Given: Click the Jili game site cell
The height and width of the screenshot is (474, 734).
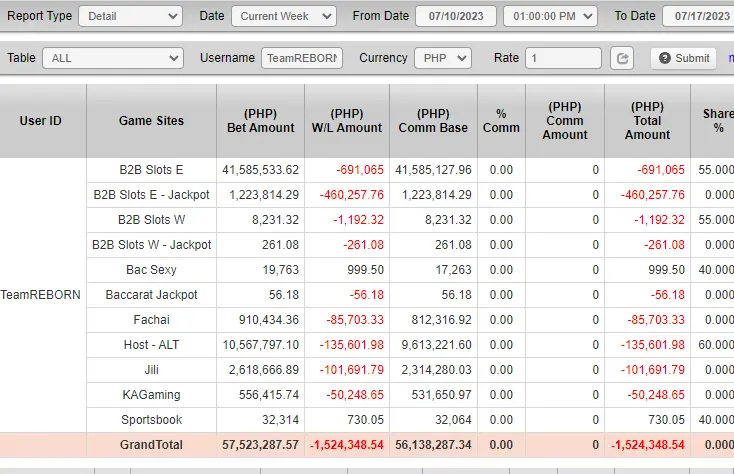Looking at the screenshot, I should click(x=151, y=370).
